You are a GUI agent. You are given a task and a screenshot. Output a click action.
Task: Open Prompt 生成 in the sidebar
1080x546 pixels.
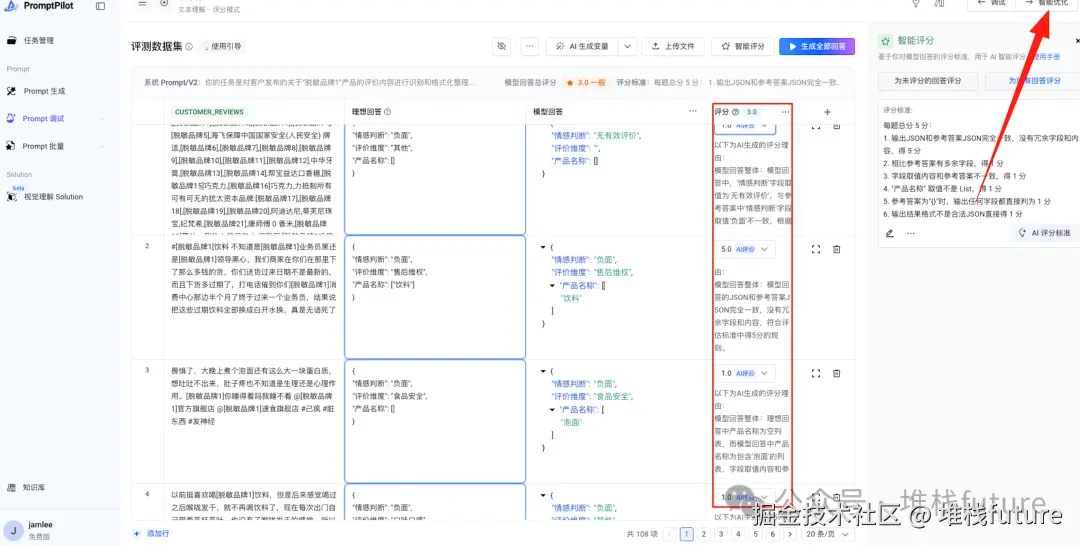tap(44, 91)
